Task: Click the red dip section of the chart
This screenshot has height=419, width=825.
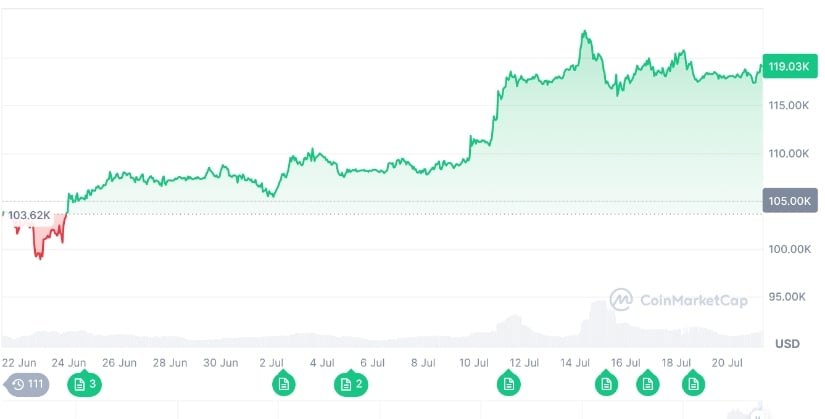Action: click(42, 243)
